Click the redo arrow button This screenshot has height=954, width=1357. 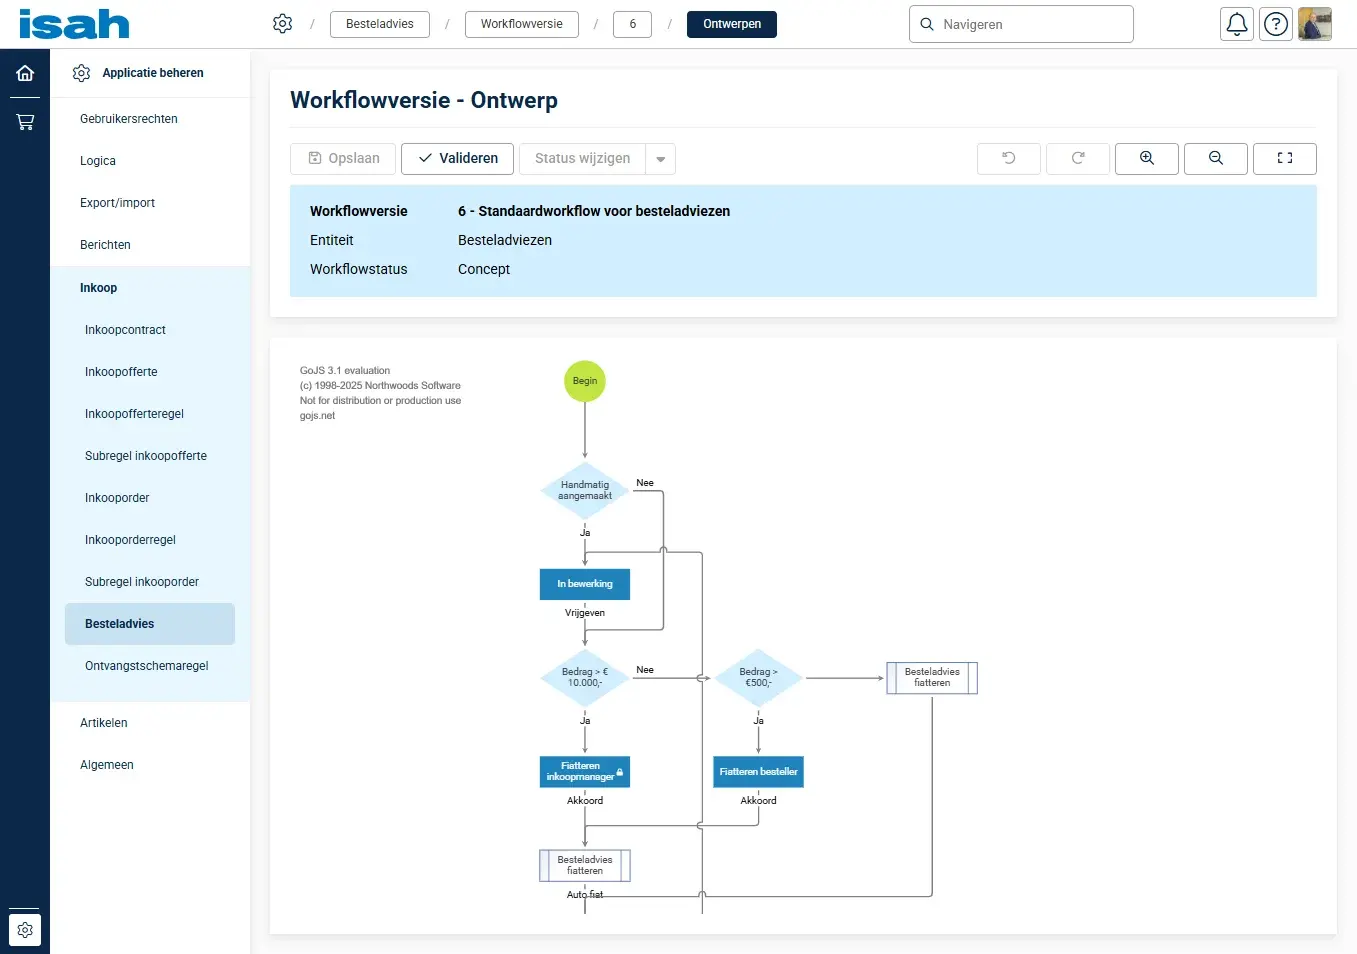[1077, 158]
